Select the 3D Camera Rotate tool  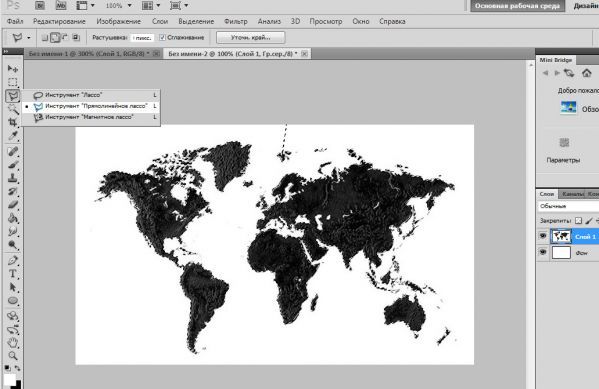point(13,329)
